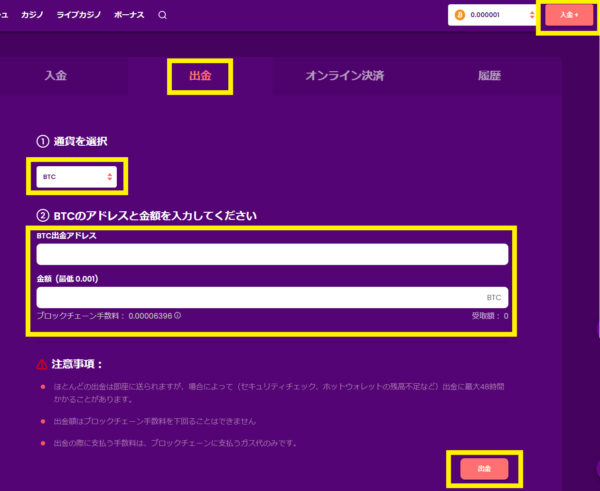Click the blockchain fee info icon
Screen dimensions: 600x491
178,316
